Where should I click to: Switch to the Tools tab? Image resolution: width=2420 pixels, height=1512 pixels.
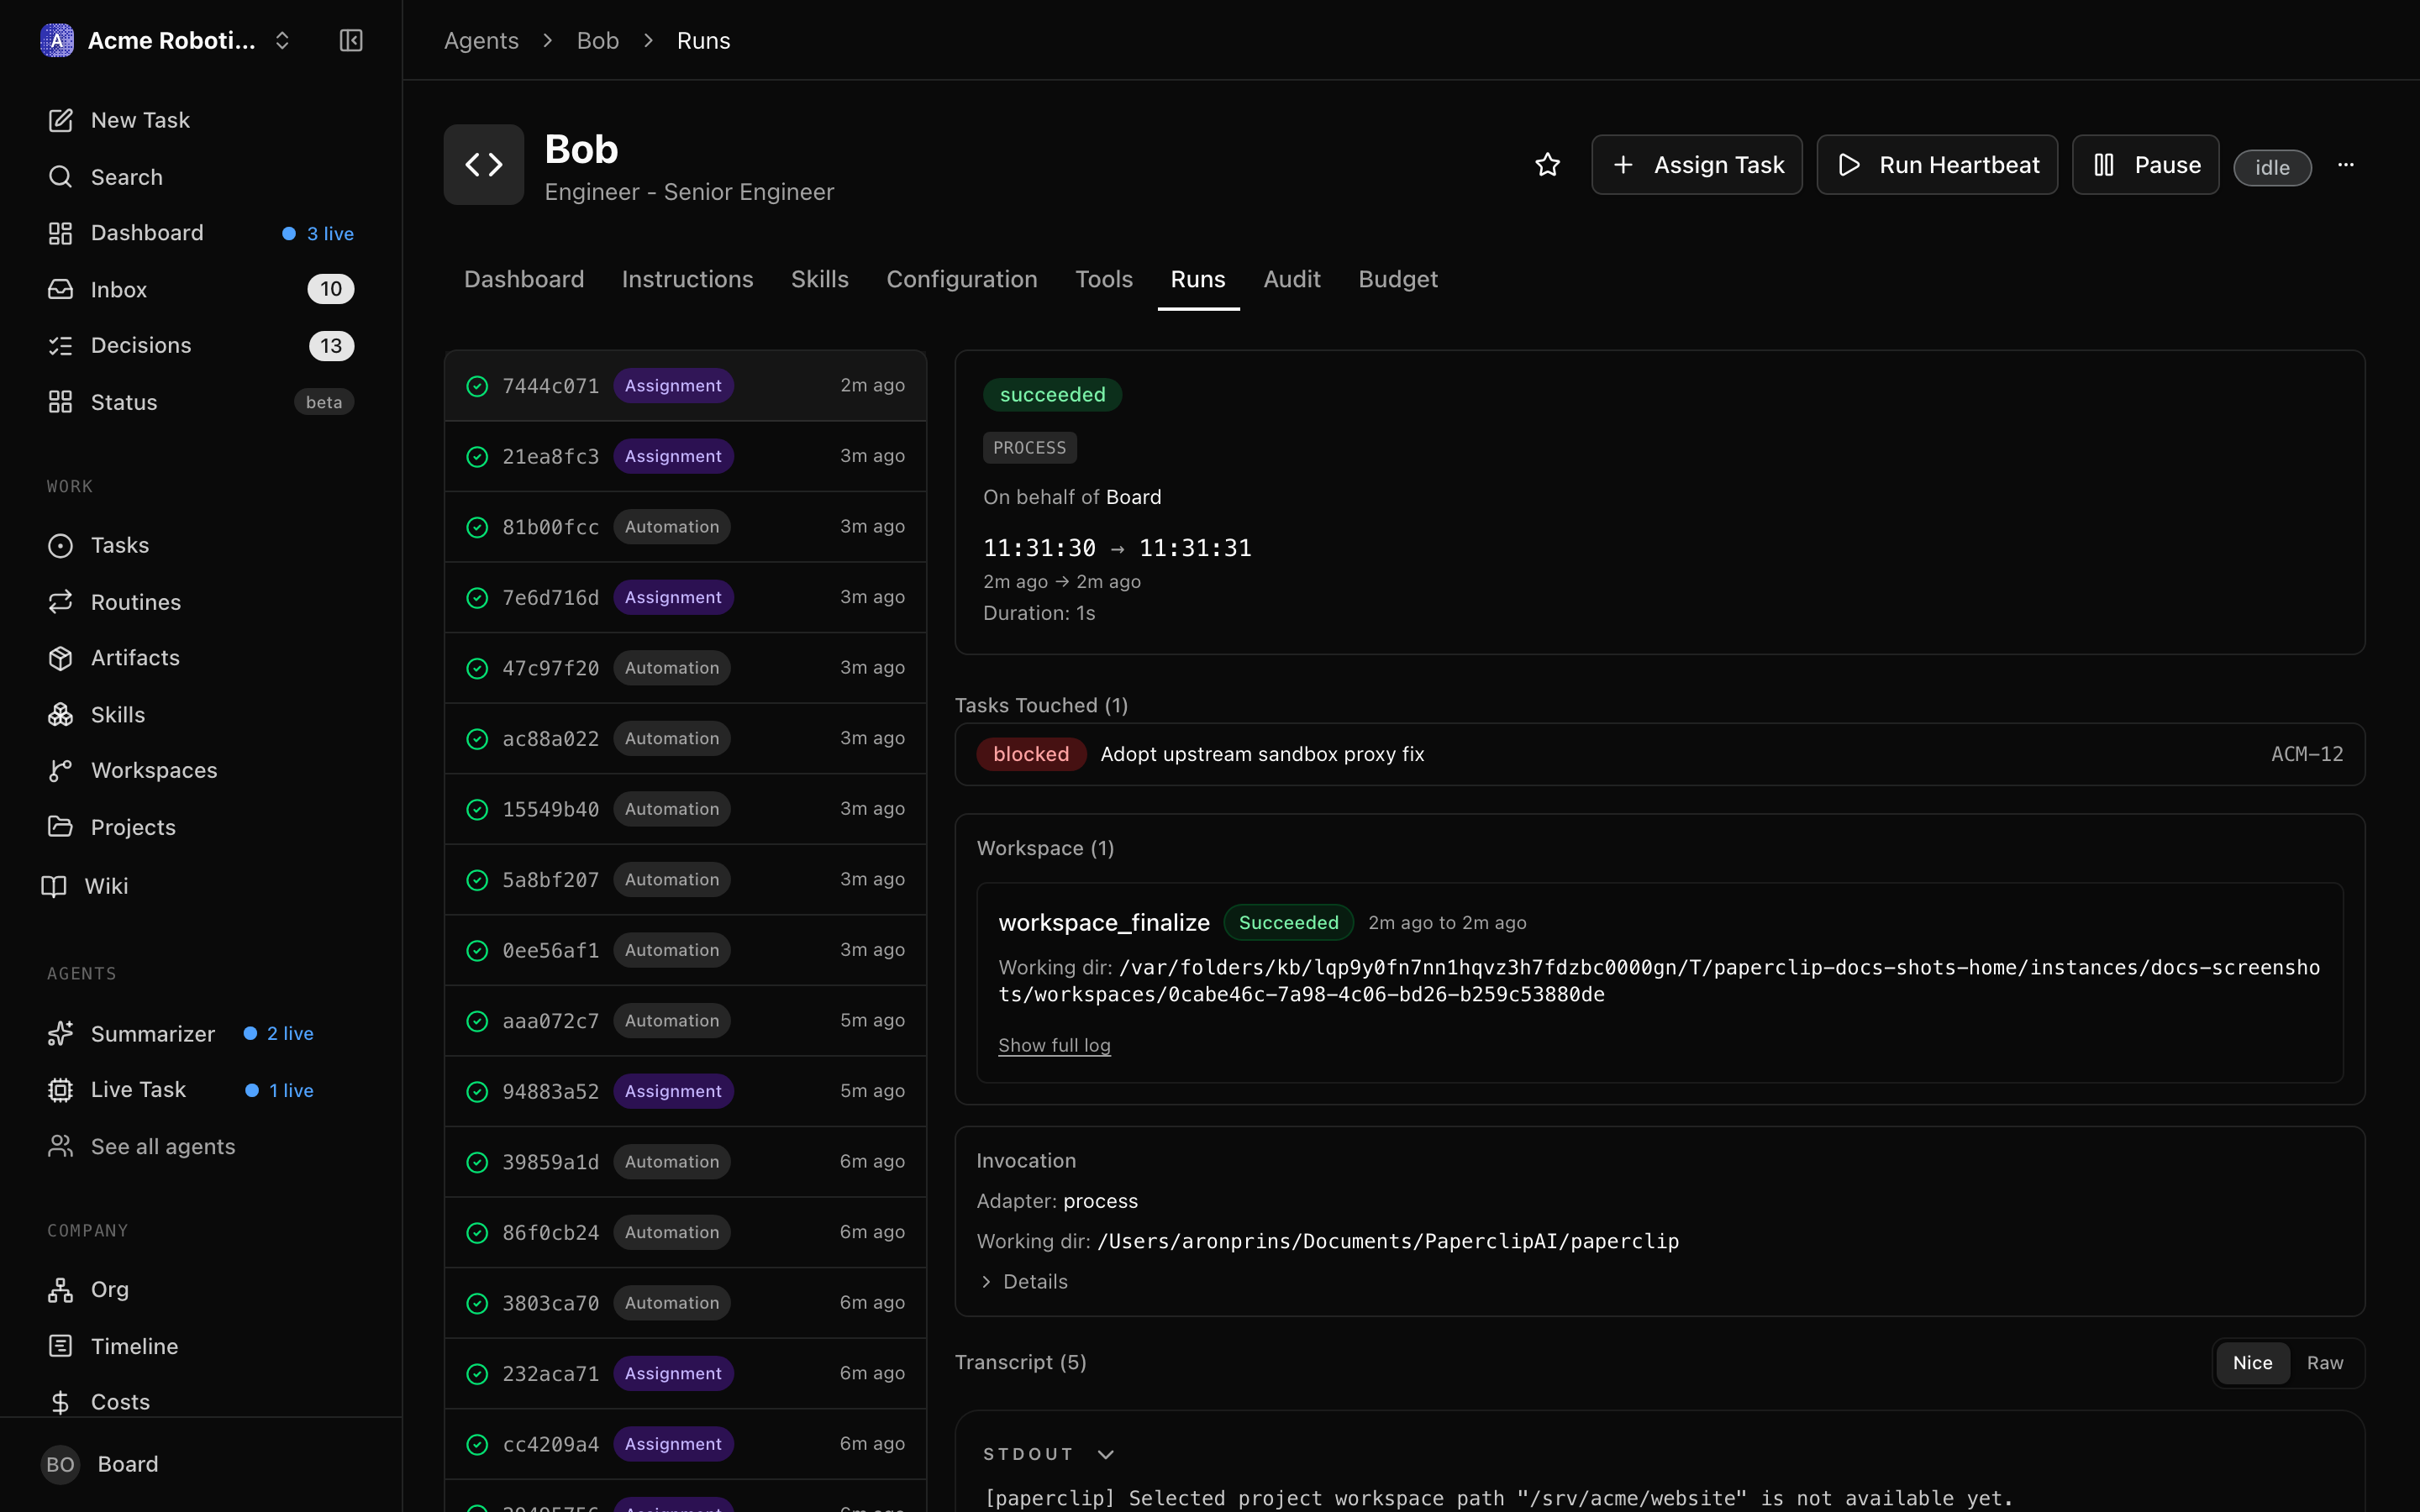pos(1104,279)
